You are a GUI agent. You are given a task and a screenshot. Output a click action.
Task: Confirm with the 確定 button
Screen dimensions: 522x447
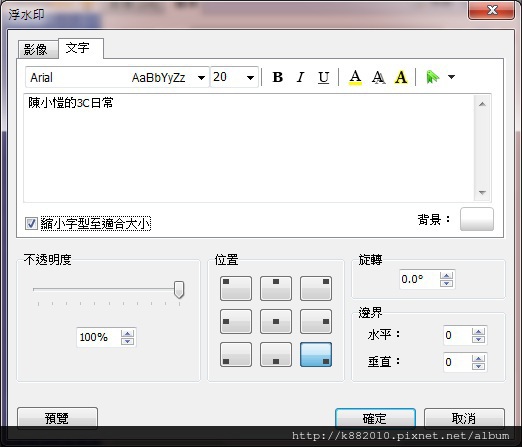pos(375,418)
